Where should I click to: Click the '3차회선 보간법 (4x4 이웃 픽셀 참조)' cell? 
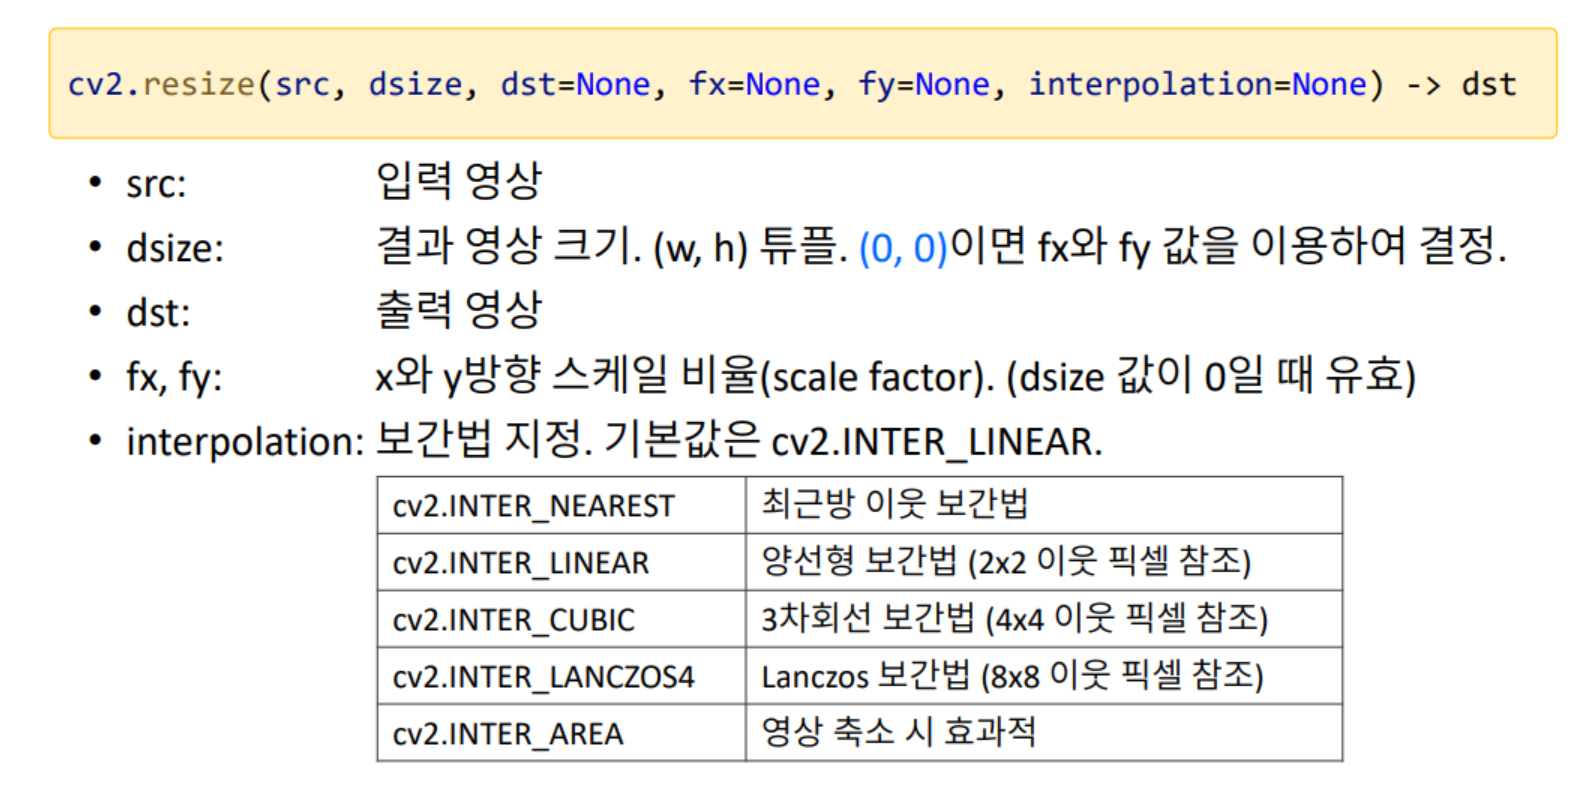1044,619
